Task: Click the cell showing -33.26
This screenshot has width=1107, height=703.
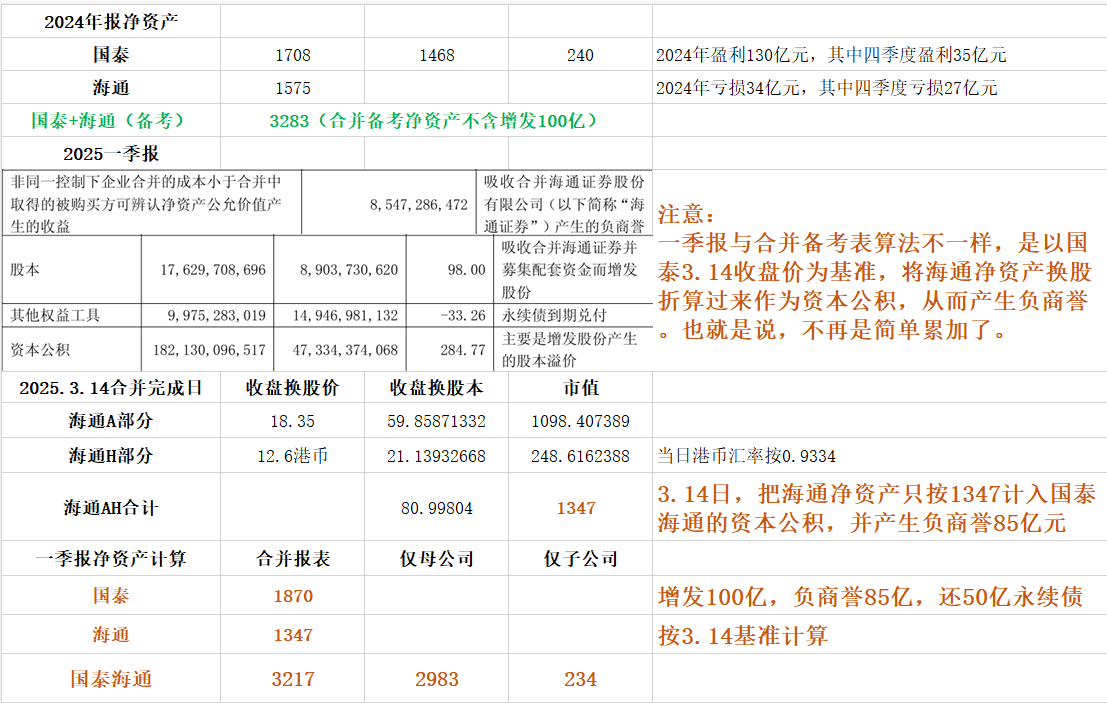Action: pos(462,316)
